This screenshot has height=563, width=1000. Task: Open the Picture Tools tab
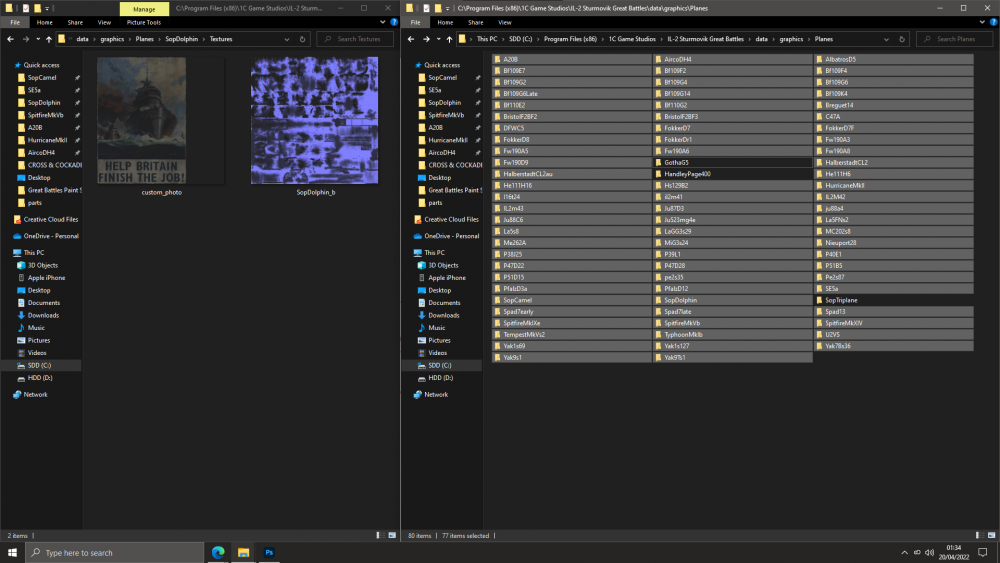(x=143, y=22)
